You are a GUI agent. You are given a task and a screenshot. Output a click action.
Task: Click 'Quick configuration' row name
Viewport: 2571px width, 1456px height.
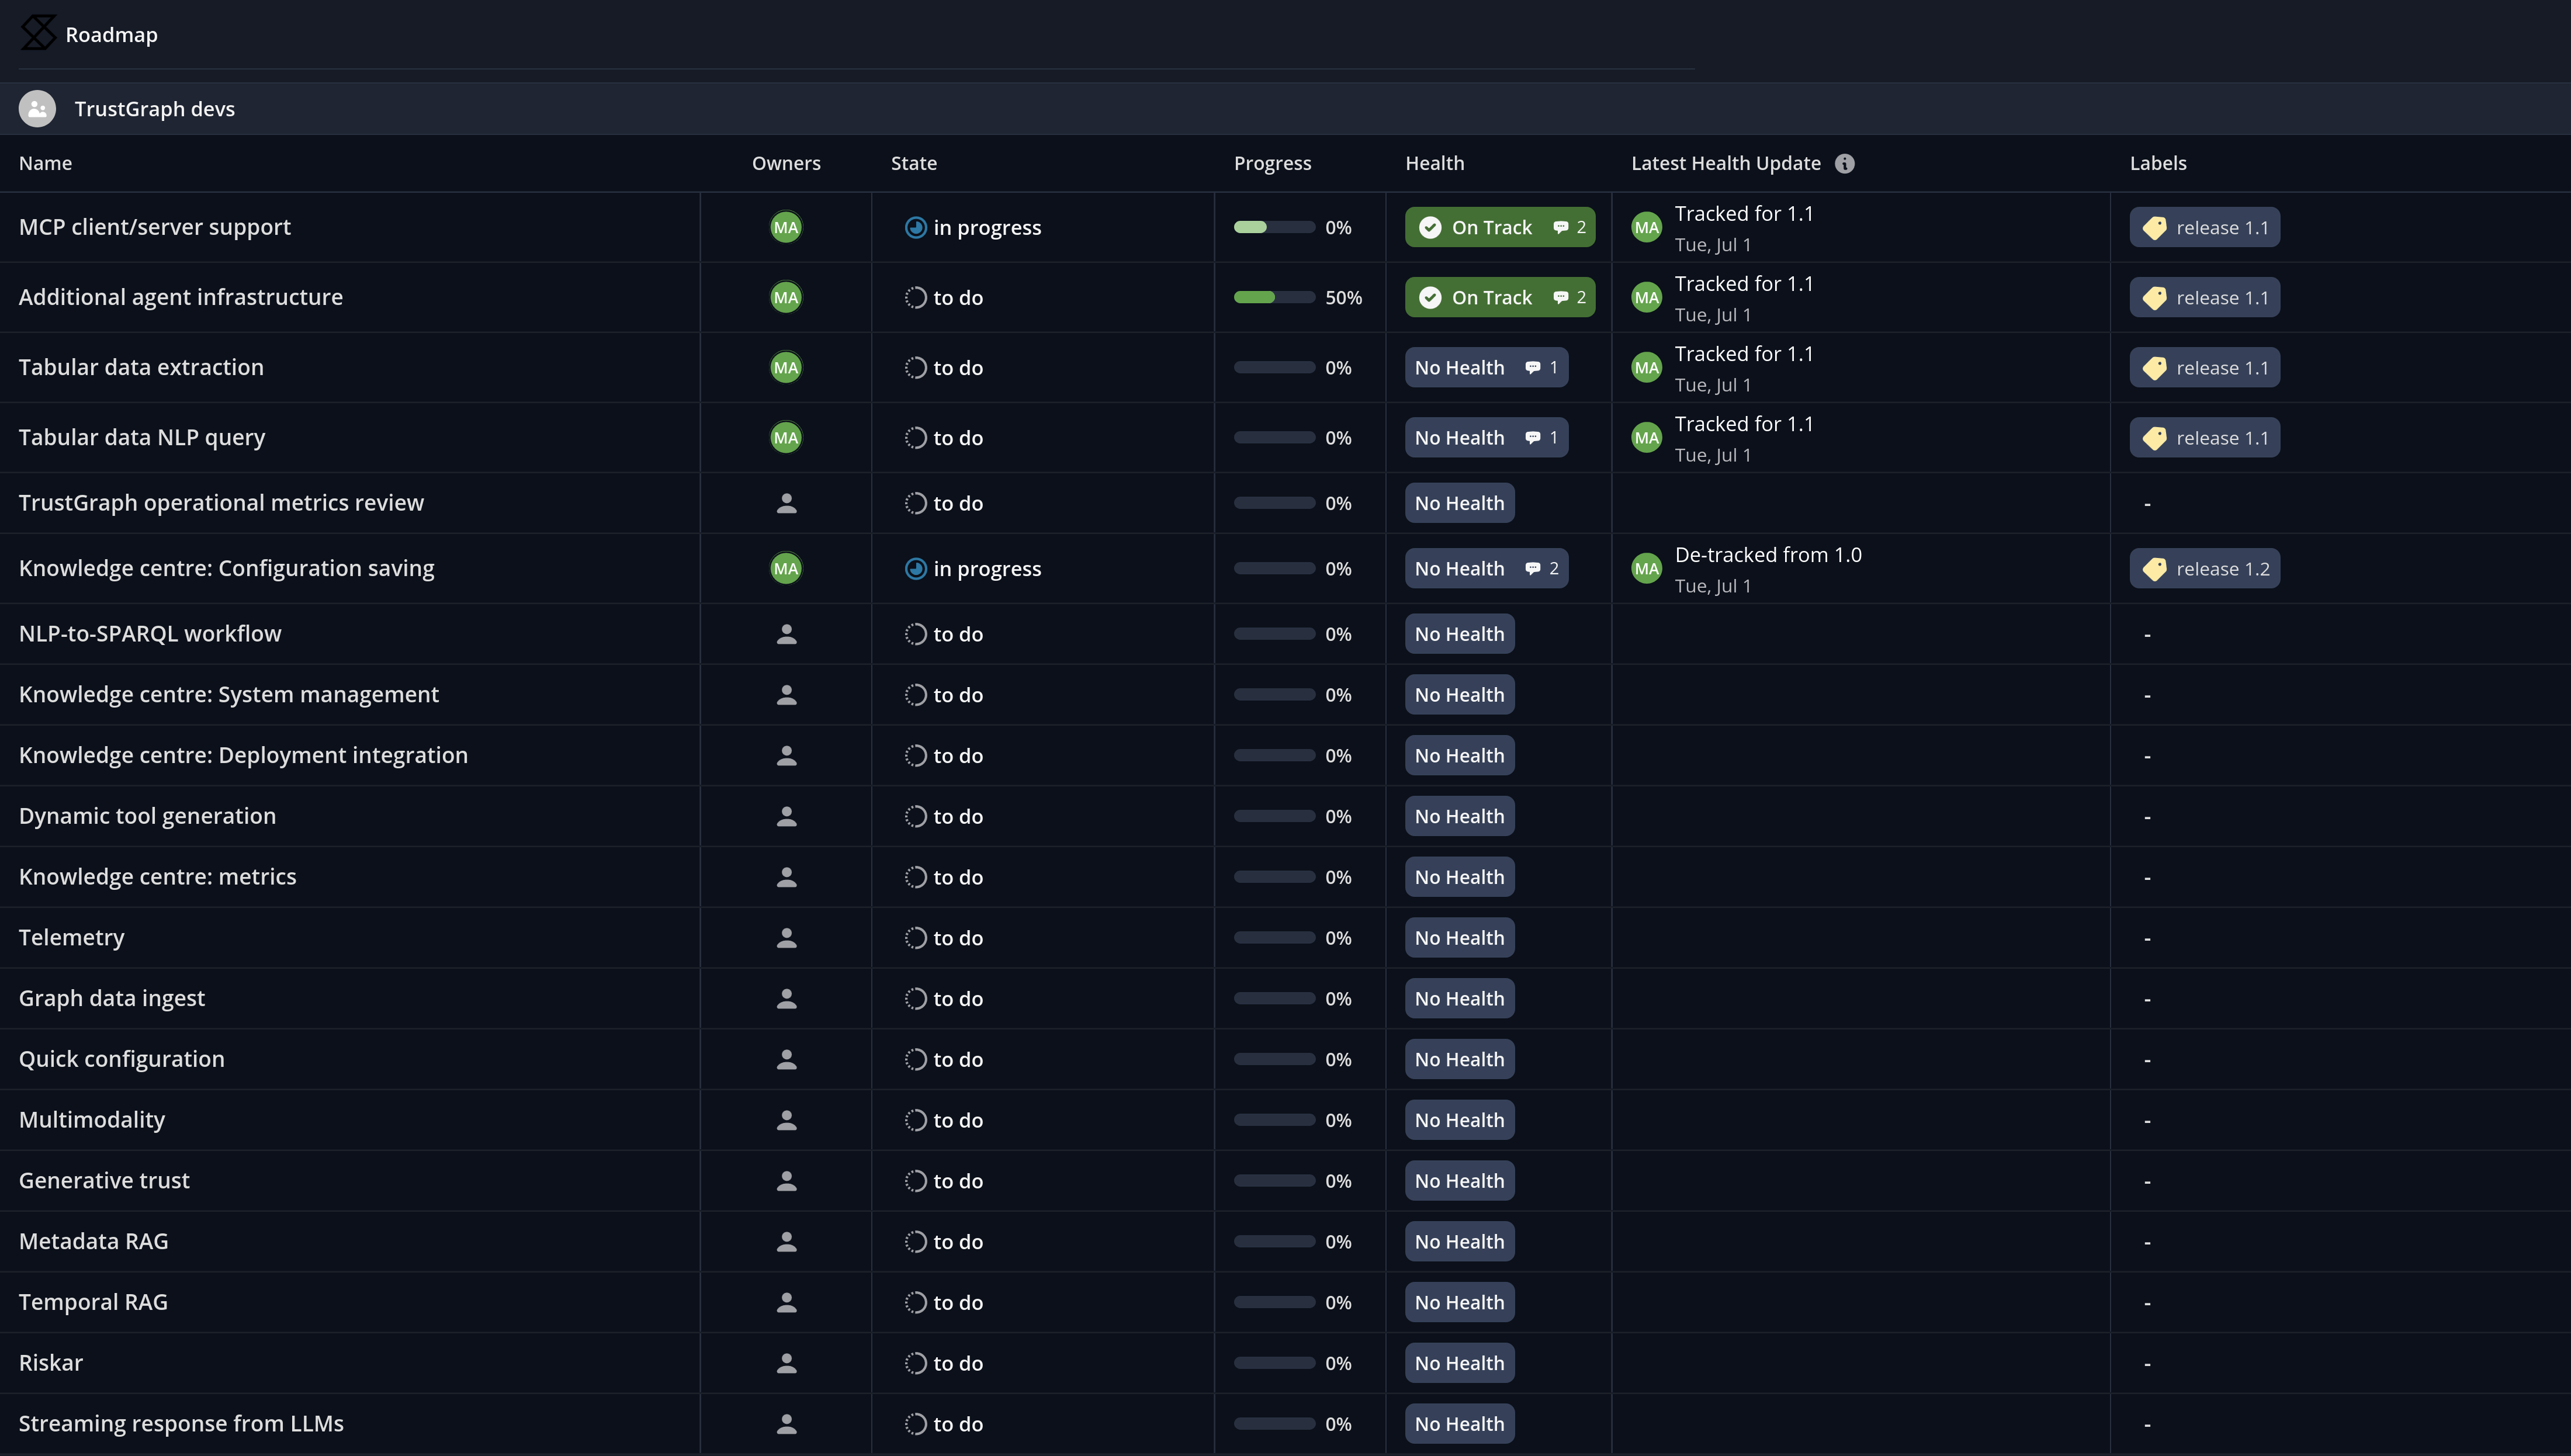[x=122, y=1059]
